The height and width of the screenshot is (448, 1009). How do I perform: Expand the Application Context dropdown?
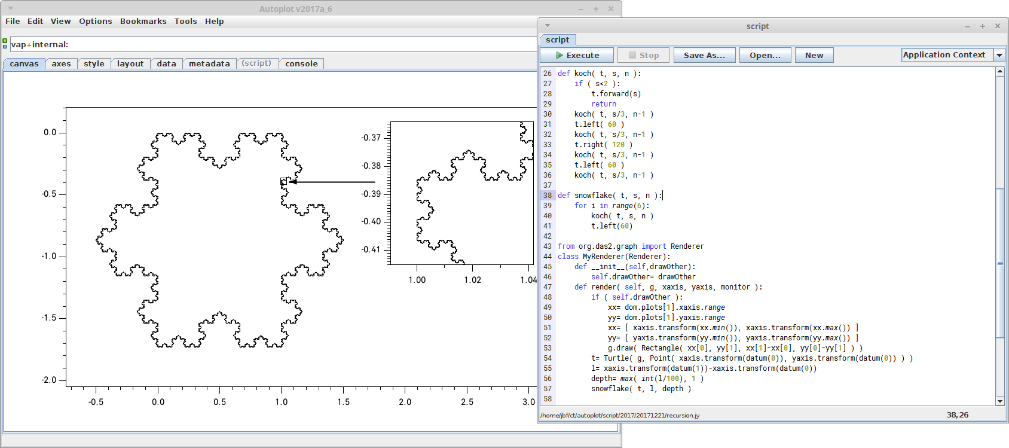coord(999,56)
